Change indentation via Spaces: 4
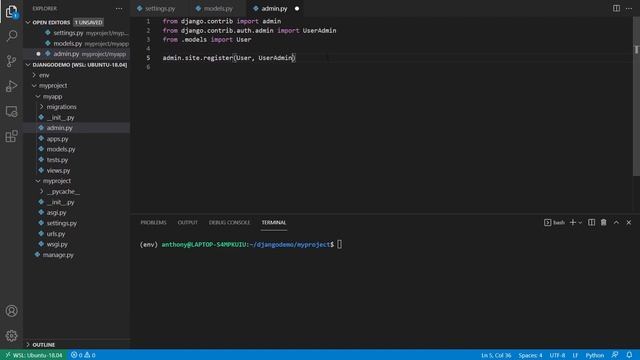The height and width of the screenshot is (360, 640). click(530, 355)
